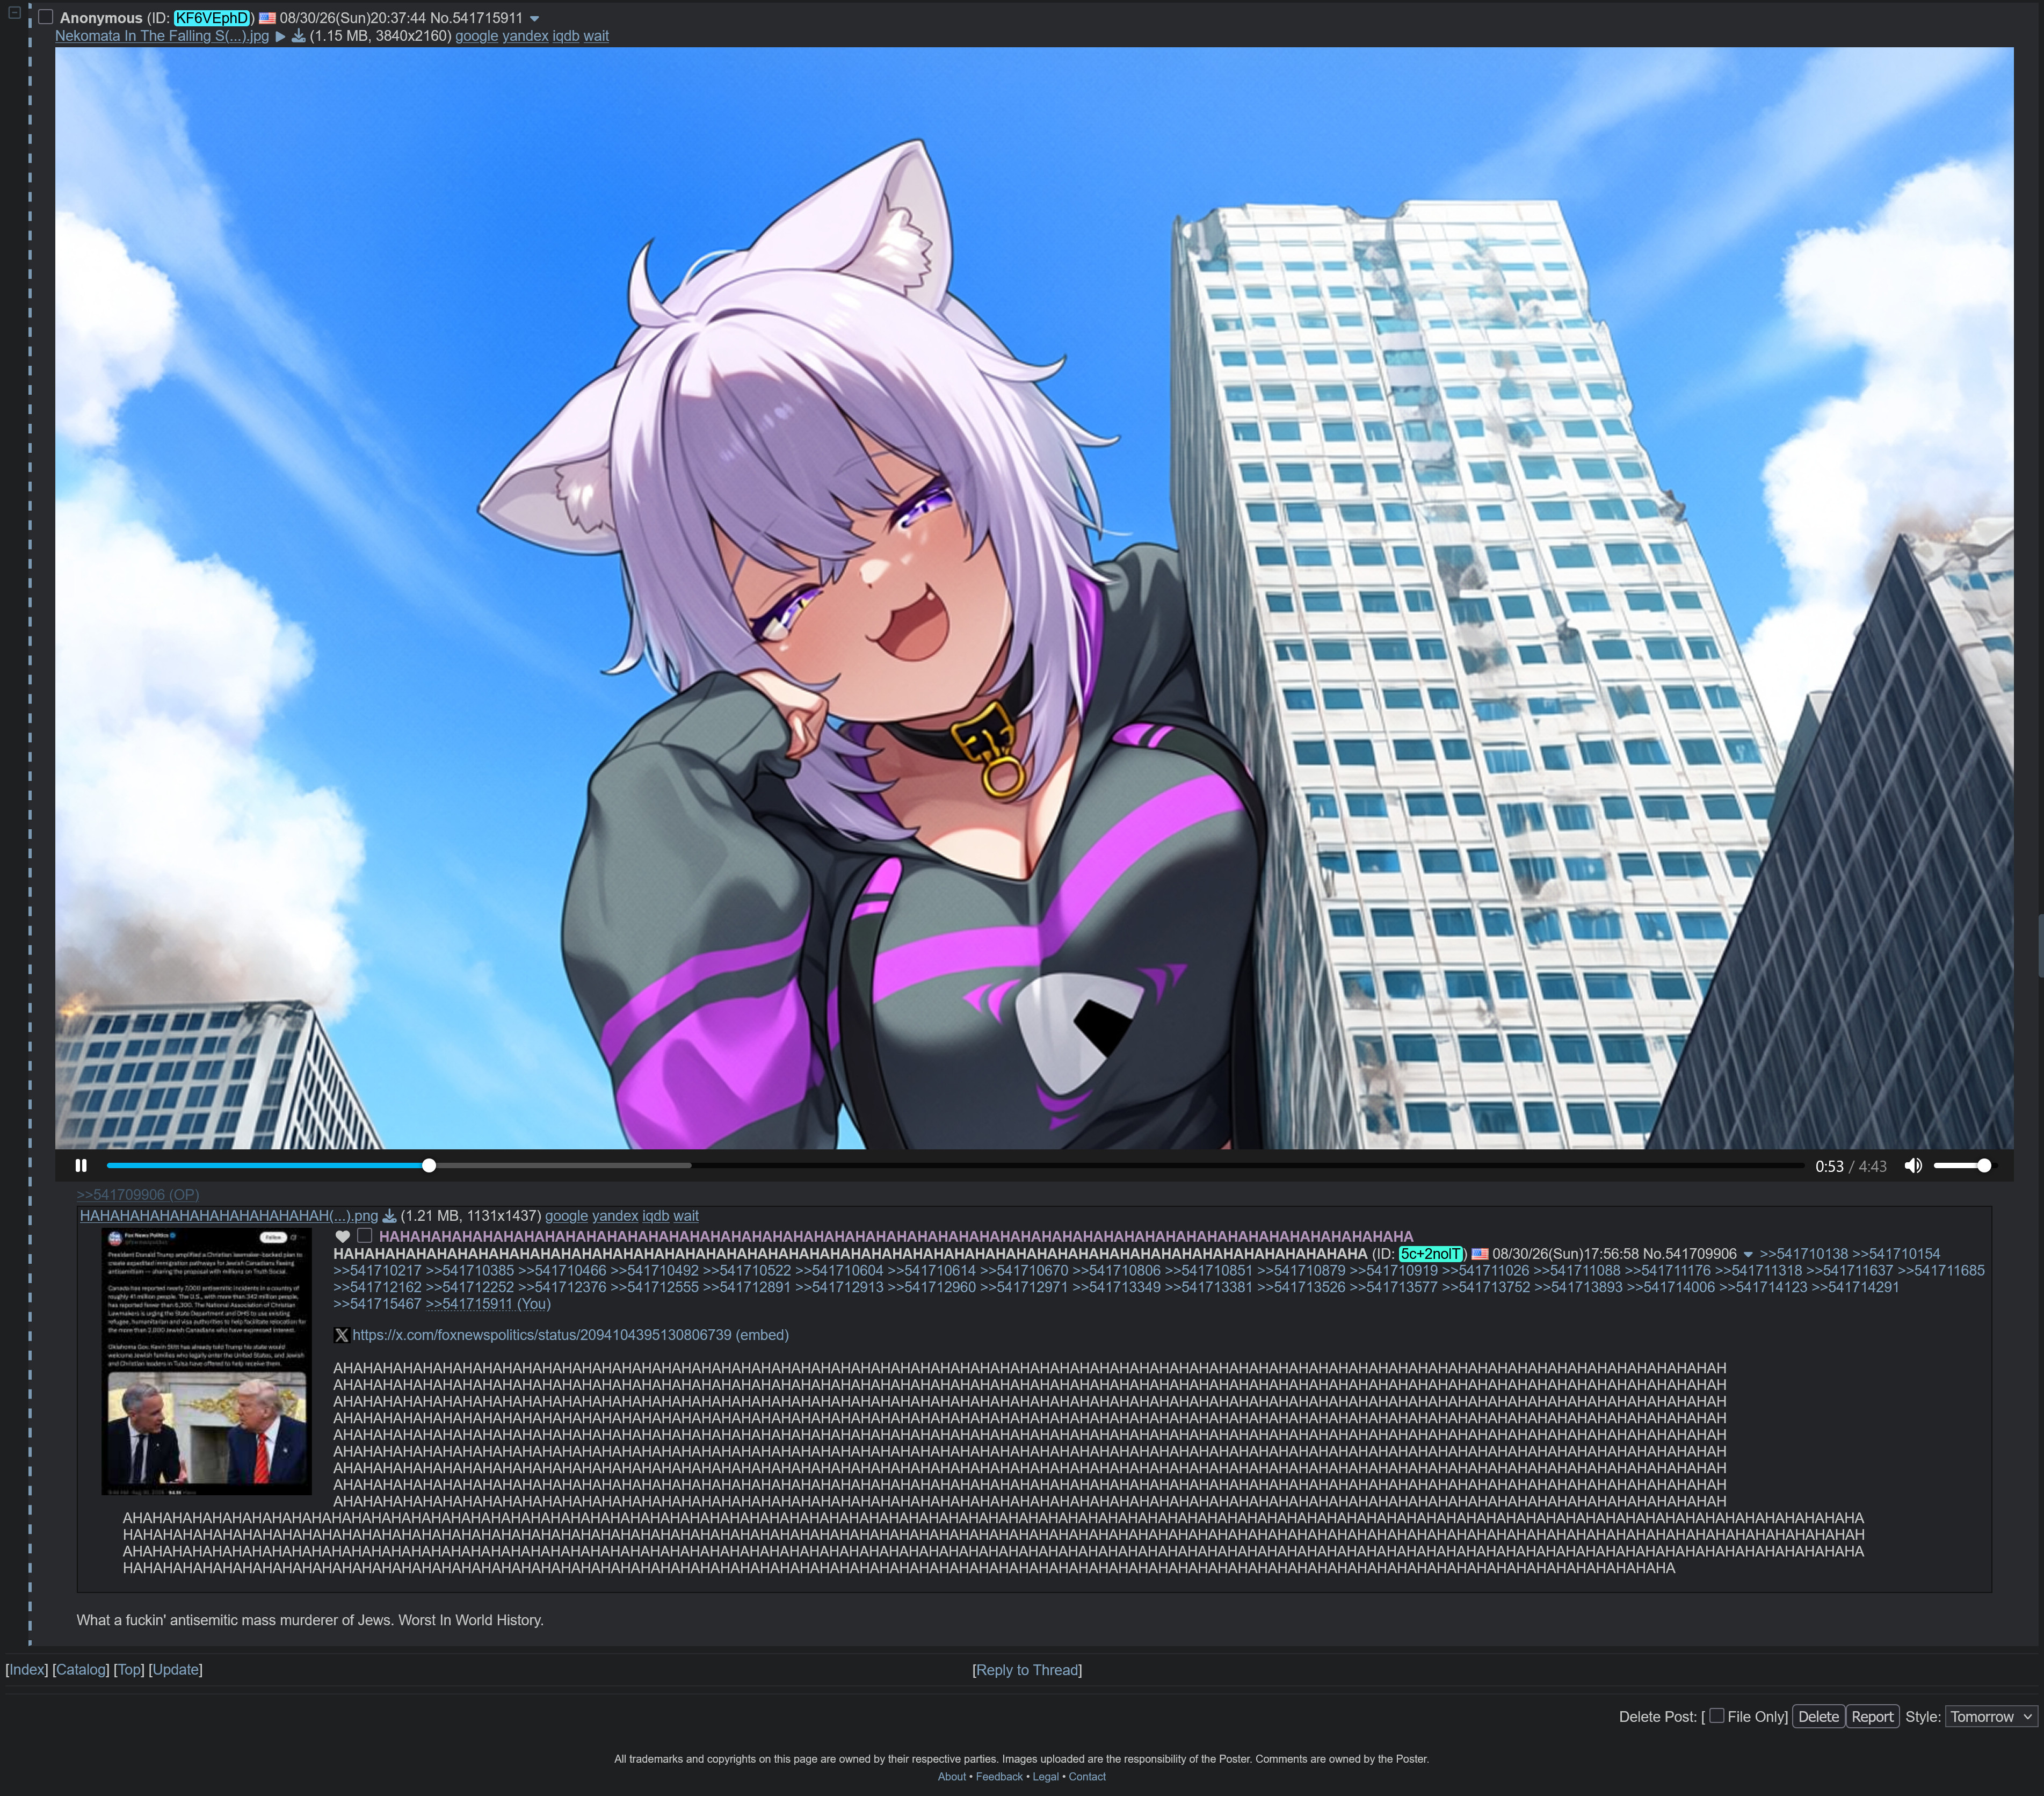This screenshot has width=2044, height=1796.
Task: Click the poster ID KF6VEphD
Action: coord(212,18)
